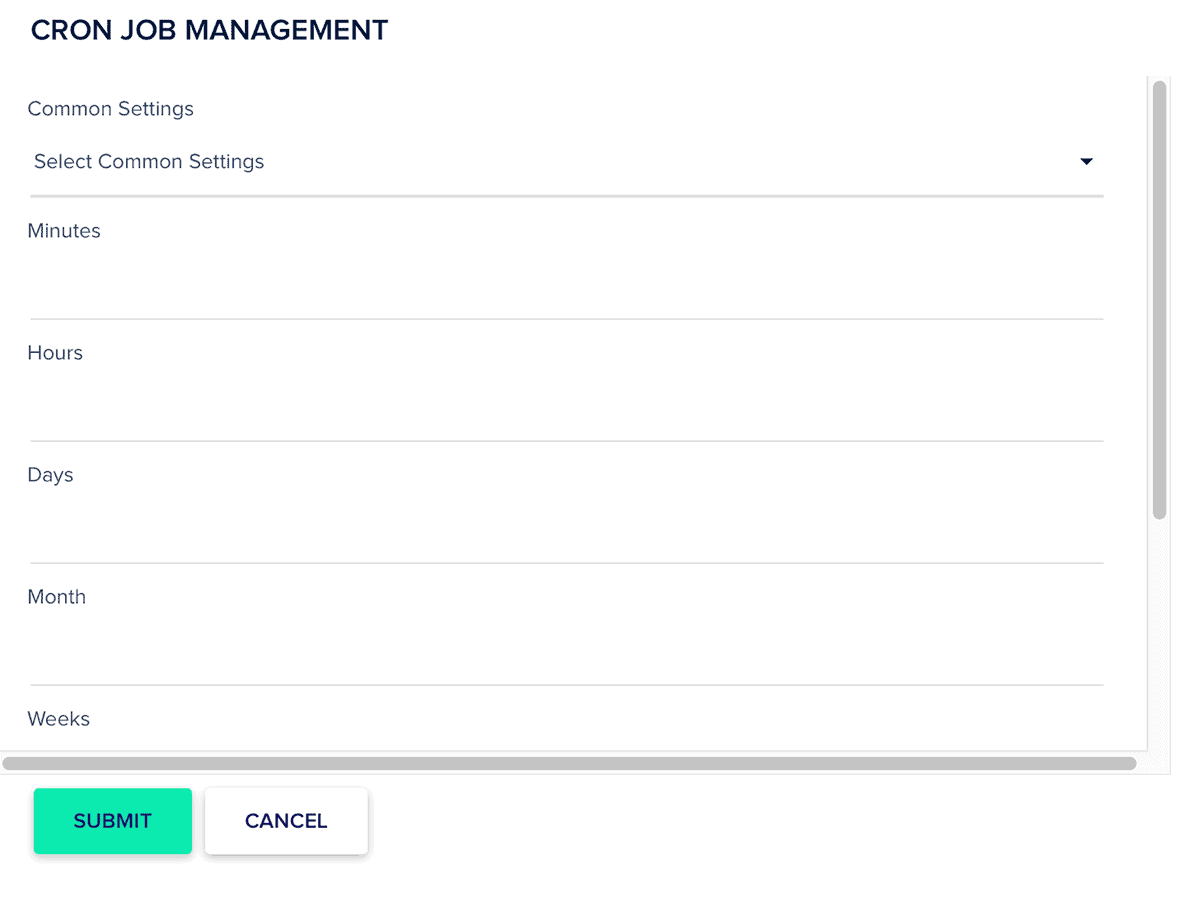Submit the cron job form
The image size is (1200, 902).
click(113, 821)
